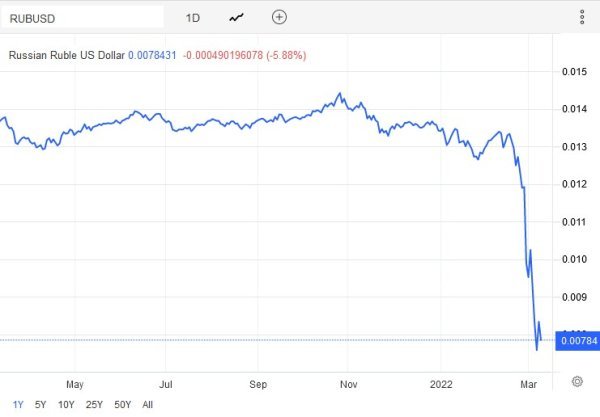
Task: Click the 0.0078431 price value in legend
Action: click(151, 55)
